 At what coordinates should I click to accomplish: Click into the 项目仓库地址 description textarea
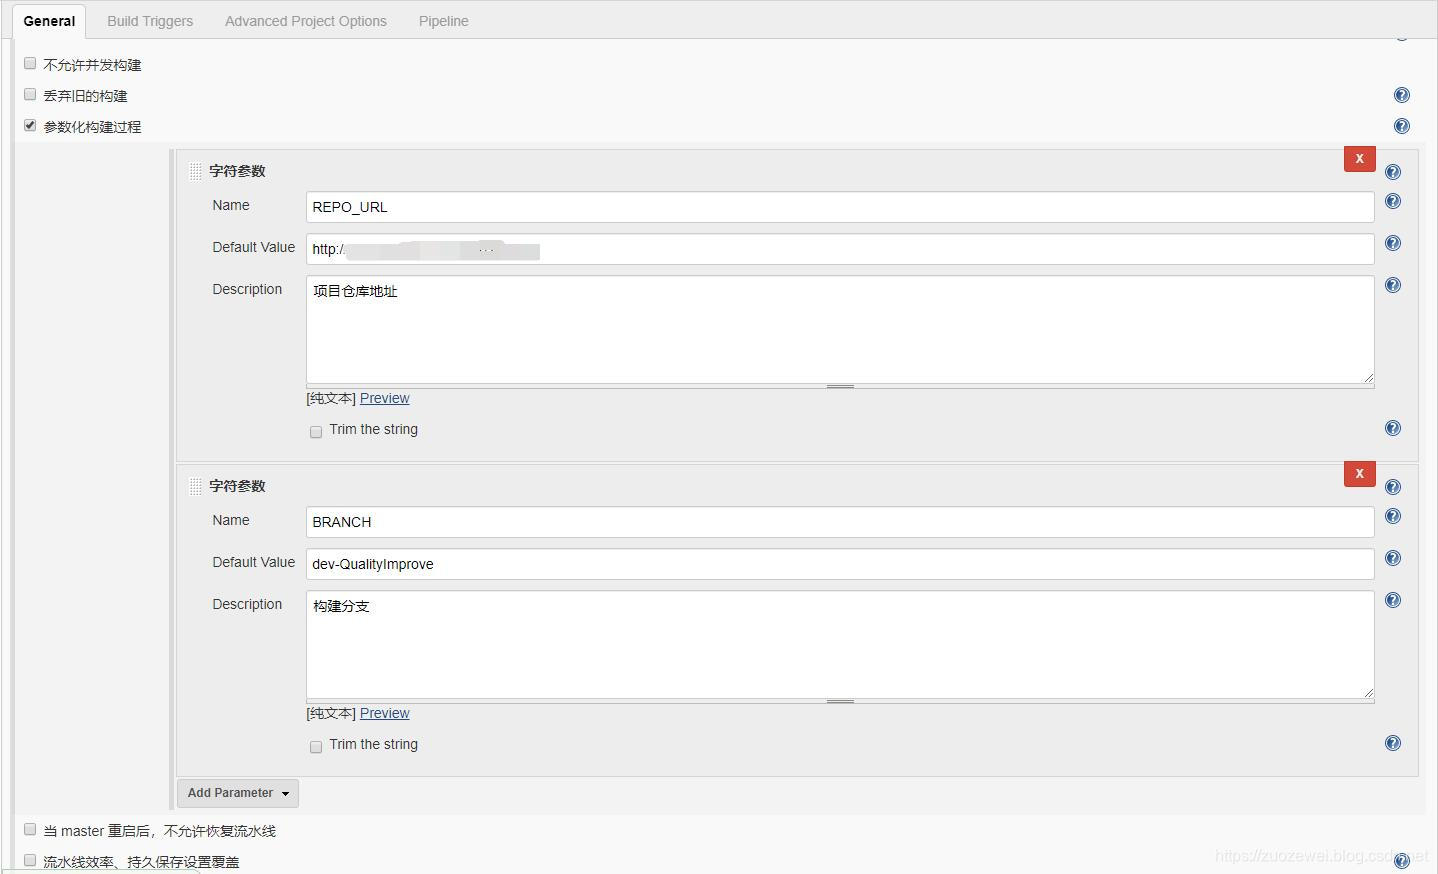840,329
